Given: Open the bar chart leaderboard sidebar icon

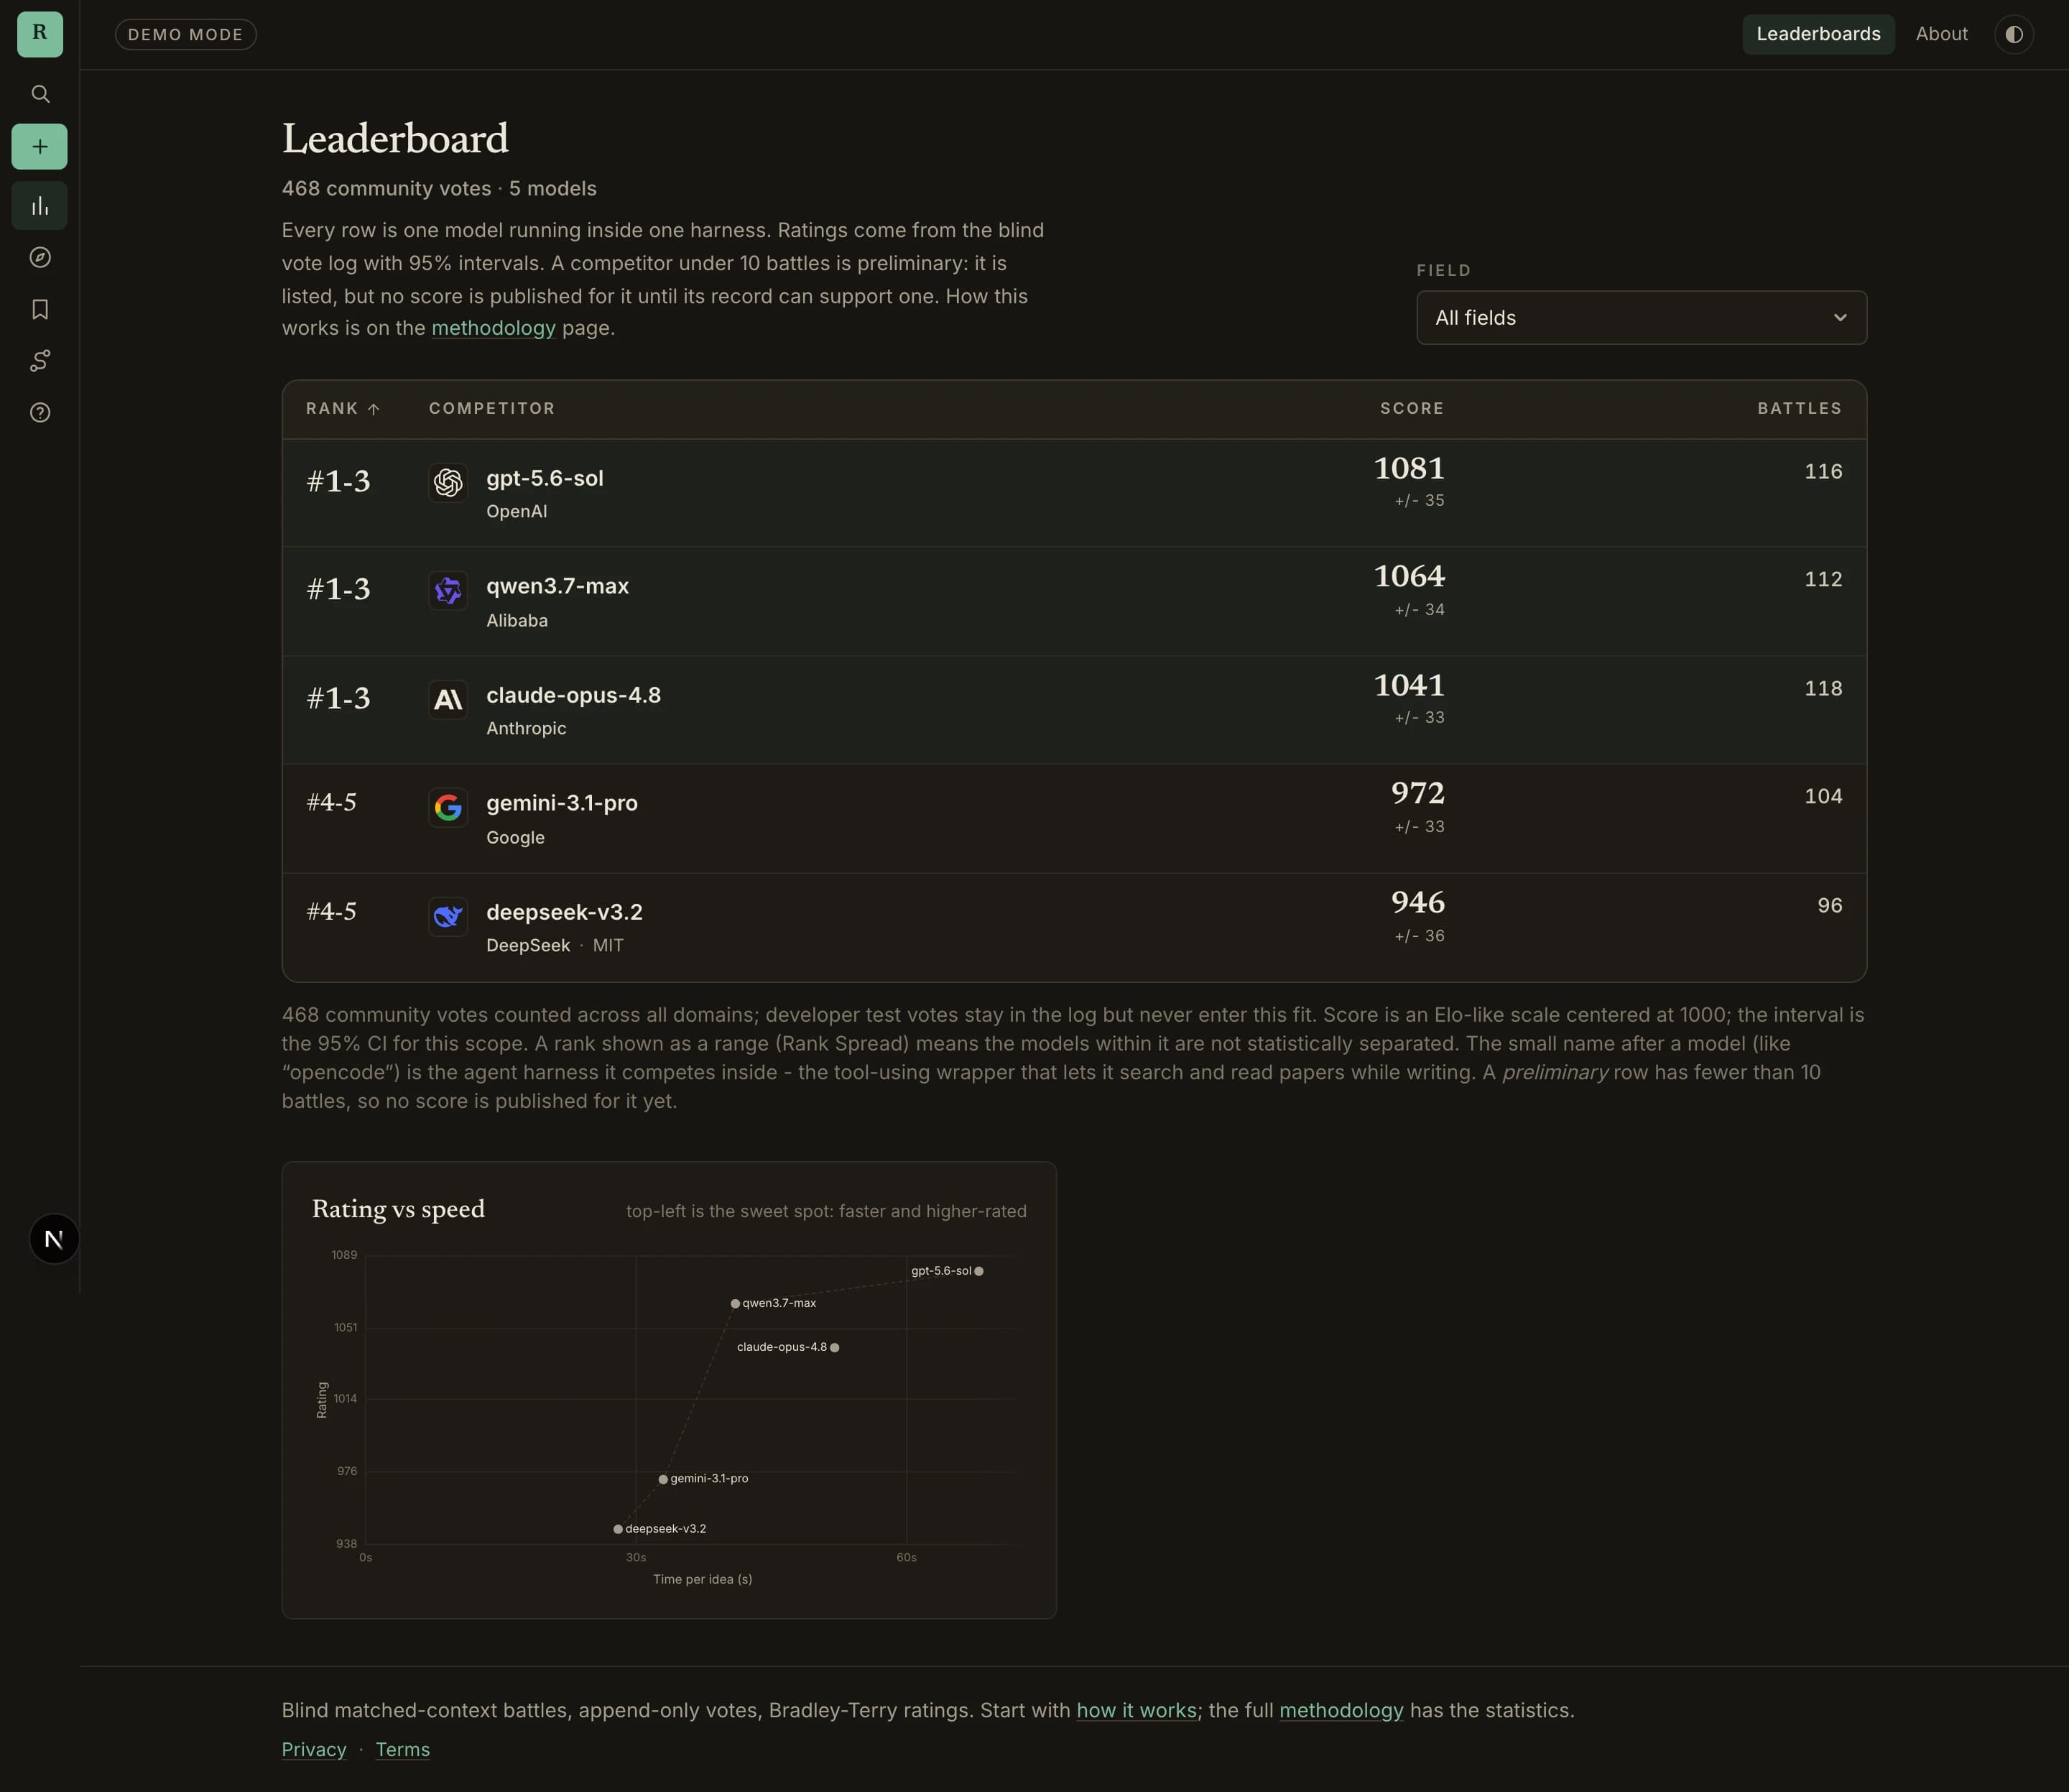Looking at the screenshot, I should (40, 206).
